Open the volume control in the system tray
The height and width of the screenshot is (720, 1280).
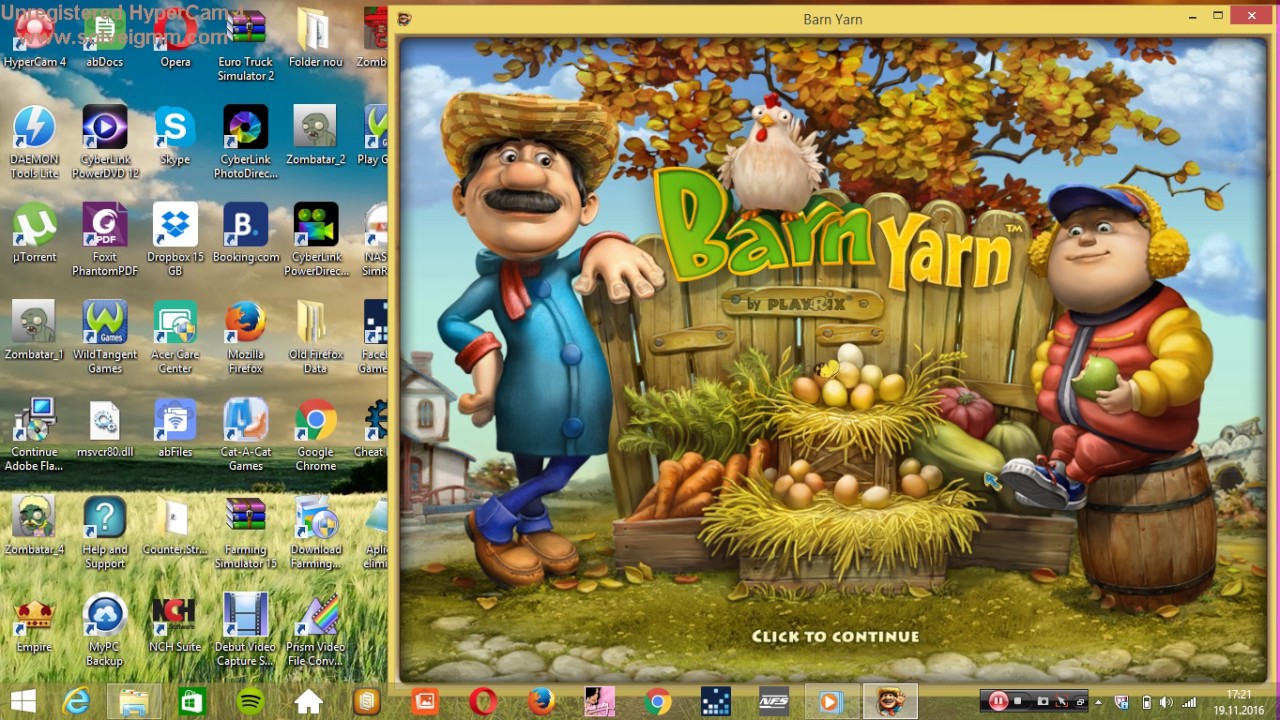[x=1167, y=702]
